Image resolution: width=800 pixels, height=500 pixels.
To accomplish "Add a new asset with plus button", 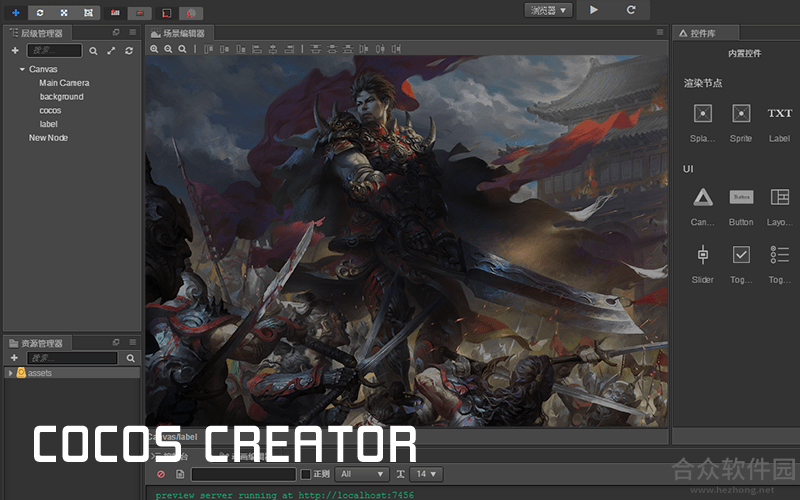I will coord(14,358).
